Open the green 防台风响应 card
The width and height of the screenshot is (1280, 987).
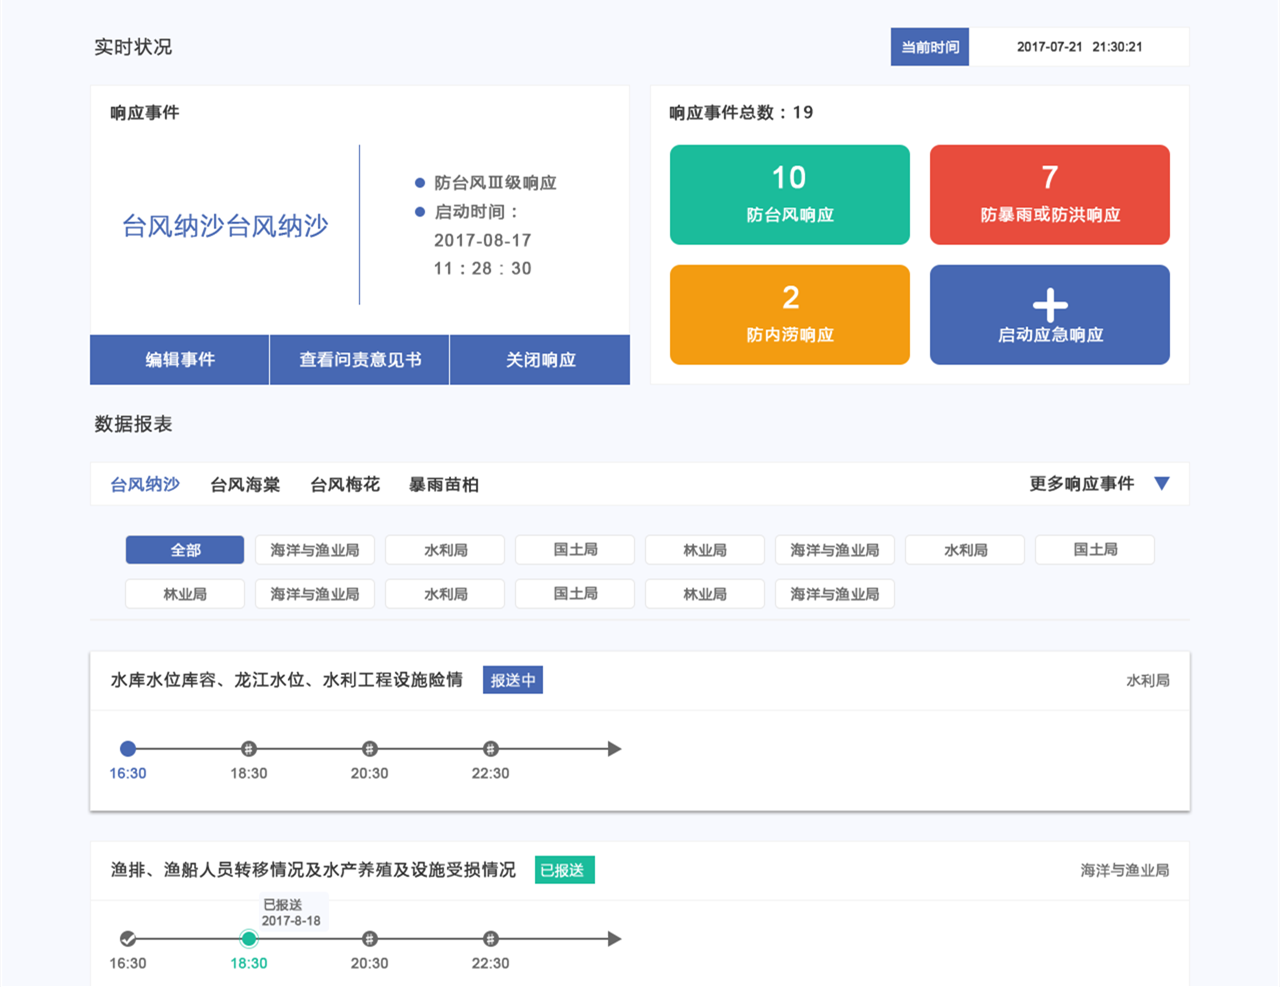[x=790, y=195]
